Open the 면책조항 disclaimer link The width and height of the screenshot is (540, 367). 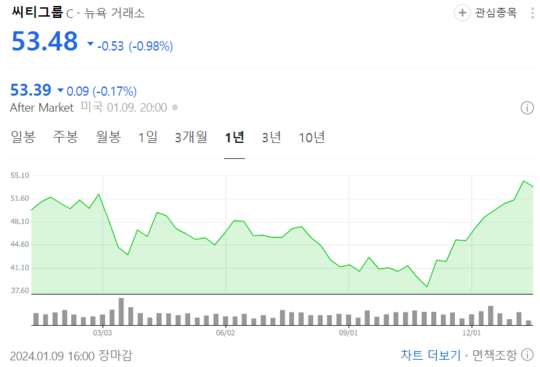[x=494, y=355]
